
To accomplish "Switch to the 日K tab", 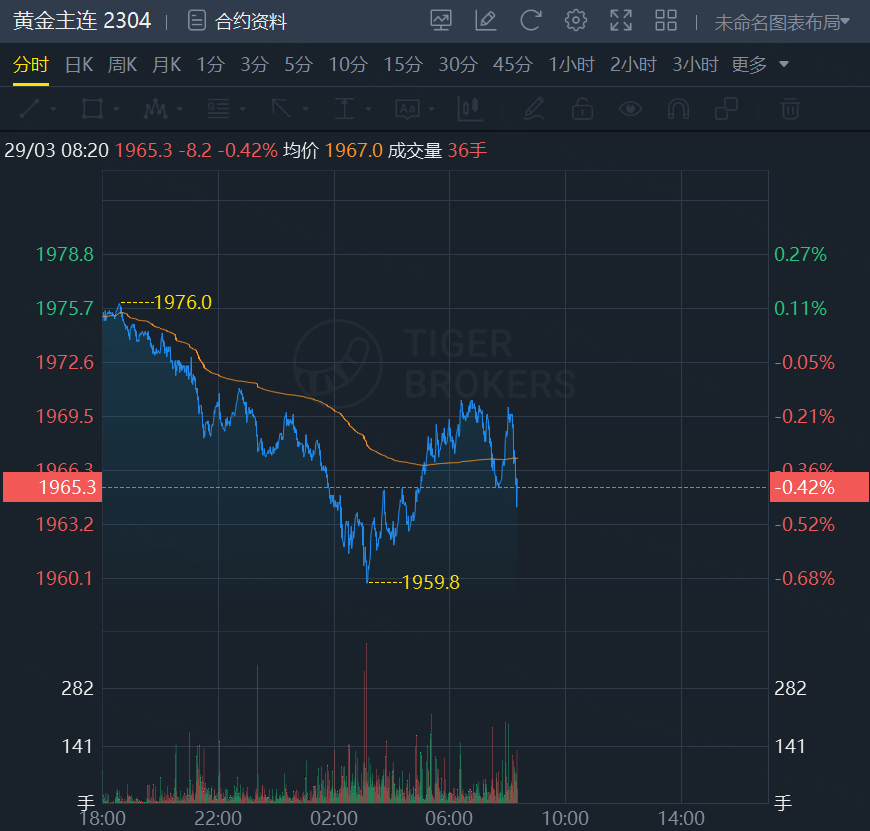I will point(79,65).
